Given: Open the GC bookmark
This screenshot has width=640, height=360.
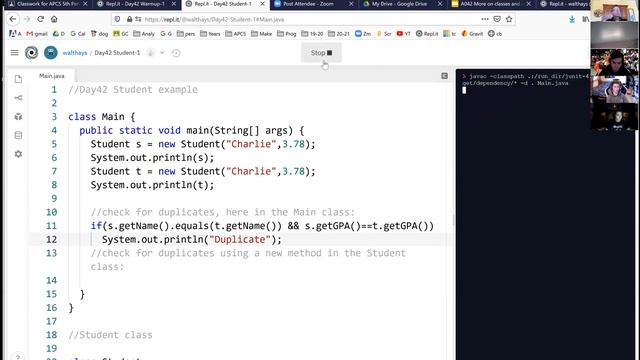Looking at the screenshot, I should pyautogui.click(x=121, y=34).
